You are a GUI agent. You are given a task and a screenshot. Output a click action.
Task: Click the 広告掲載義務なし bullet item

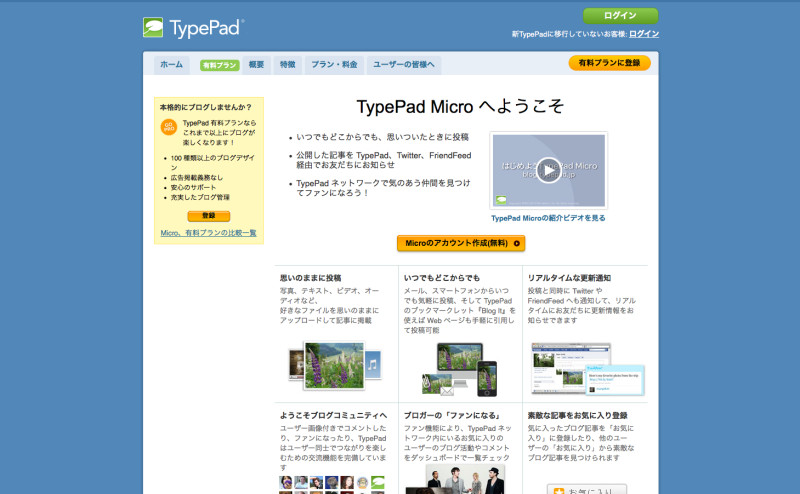[x=196, y=178]
